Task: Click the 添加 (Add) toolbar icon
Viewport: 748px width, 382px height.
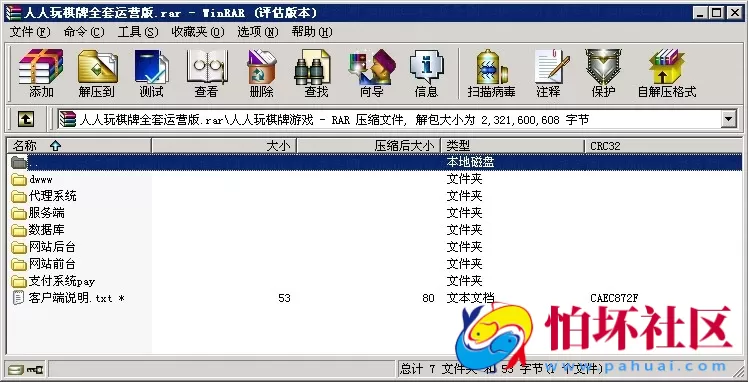Action: pyautogui.click(x=41, y=67)
